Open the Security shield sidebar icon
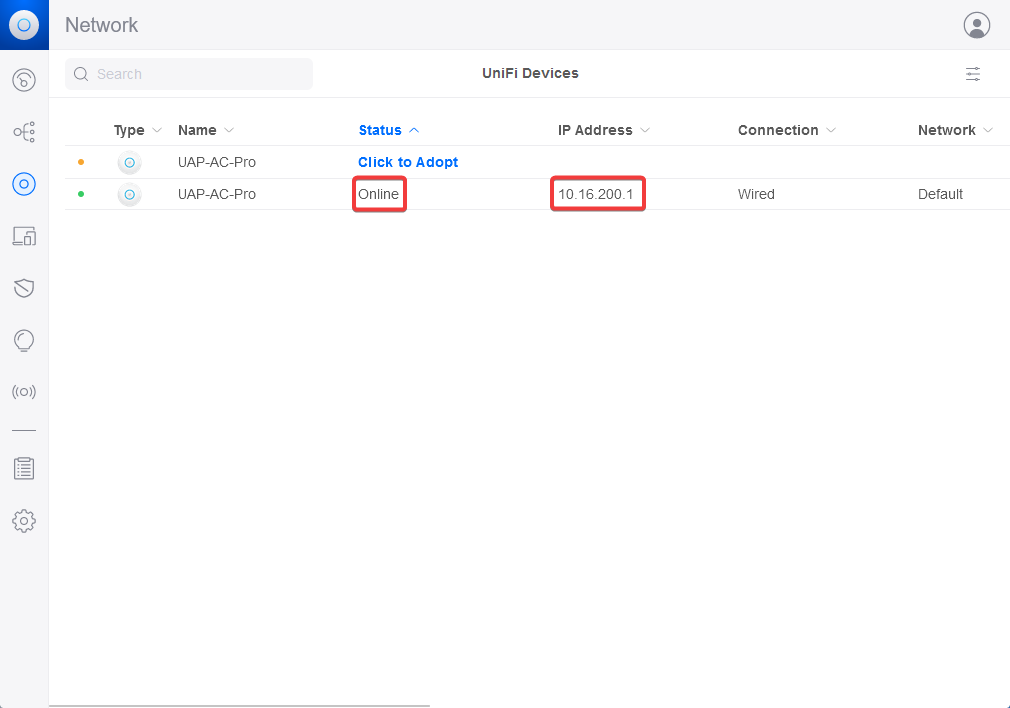 click(x=24, y=288)
